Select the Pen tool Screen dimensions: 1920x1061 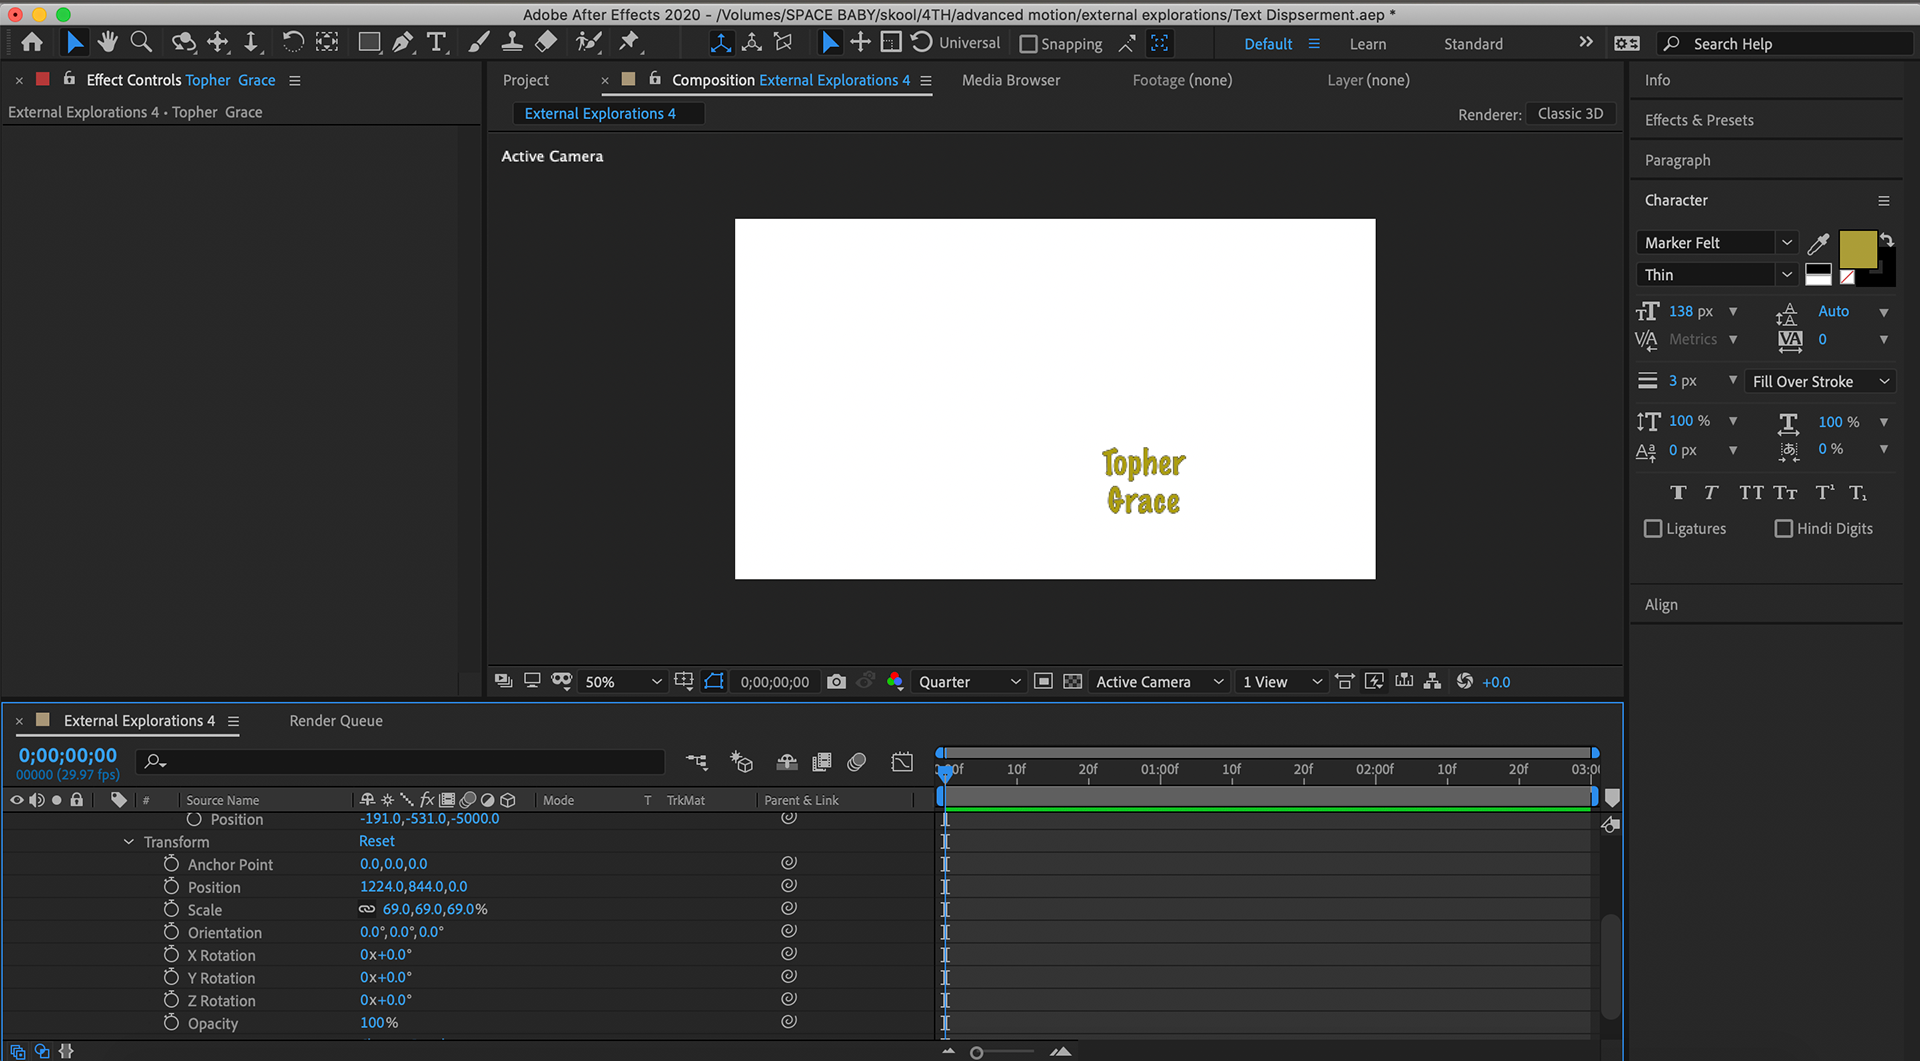pyautogui.click(x=402, y=42)
